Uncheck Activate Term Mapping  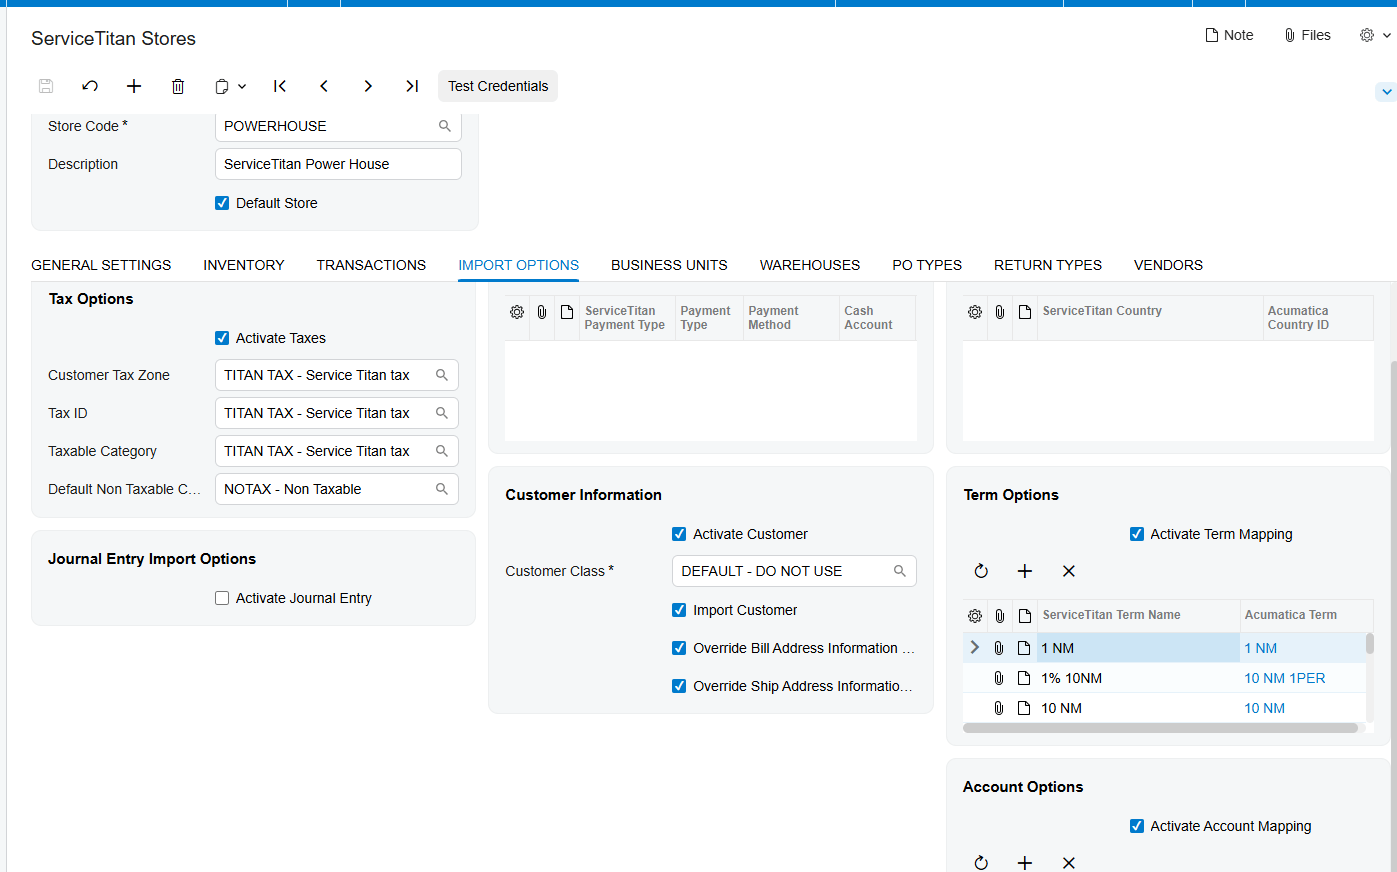click(1137, 534)
